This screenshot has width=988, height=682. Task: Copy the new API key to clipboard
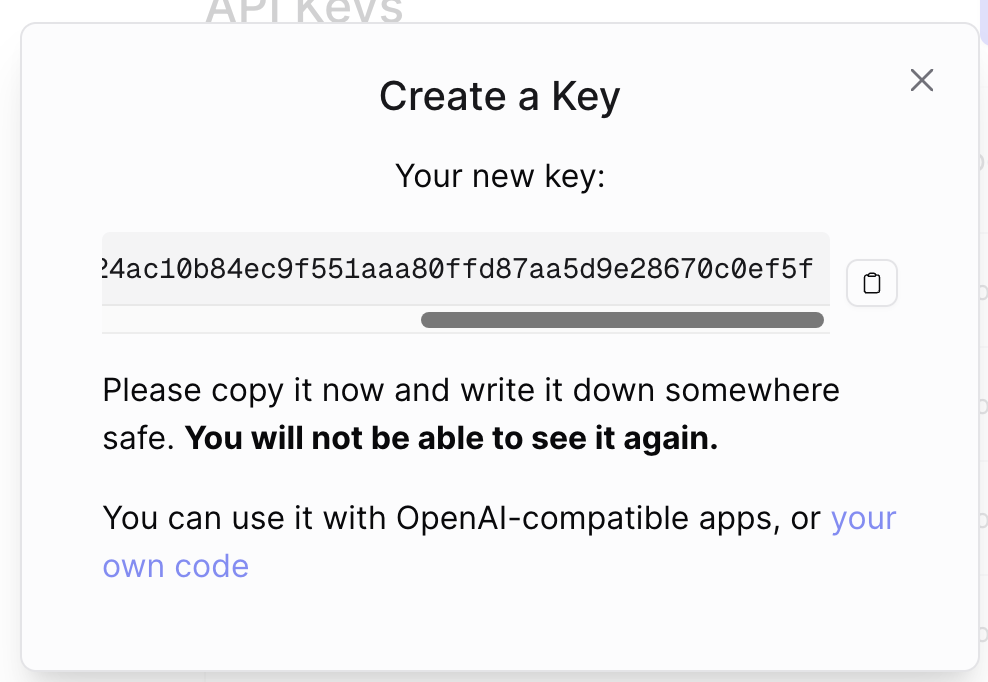872,284
